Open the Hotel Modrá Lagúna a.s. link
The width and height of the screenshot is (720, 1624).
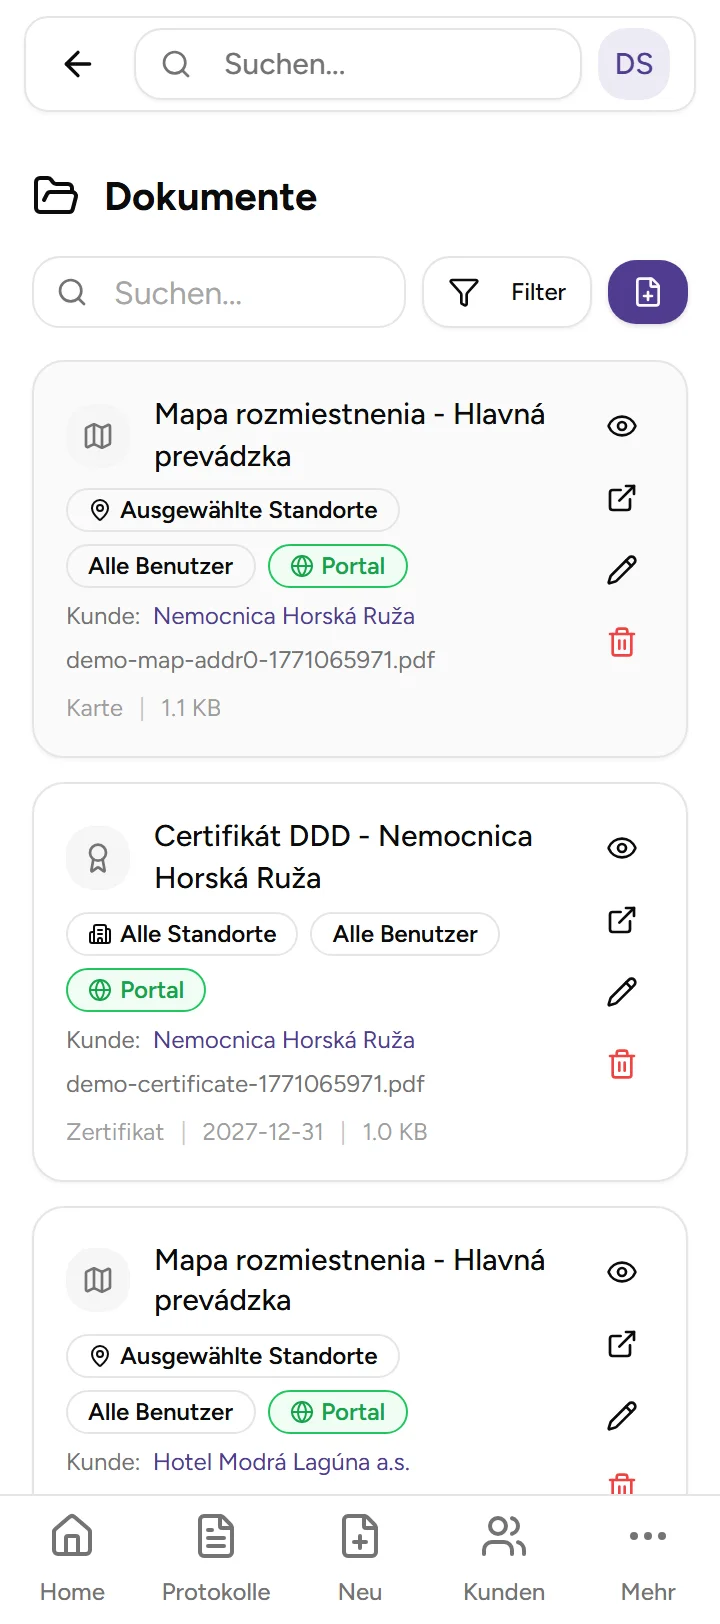pyautogui.click(x=281, y=1462)
